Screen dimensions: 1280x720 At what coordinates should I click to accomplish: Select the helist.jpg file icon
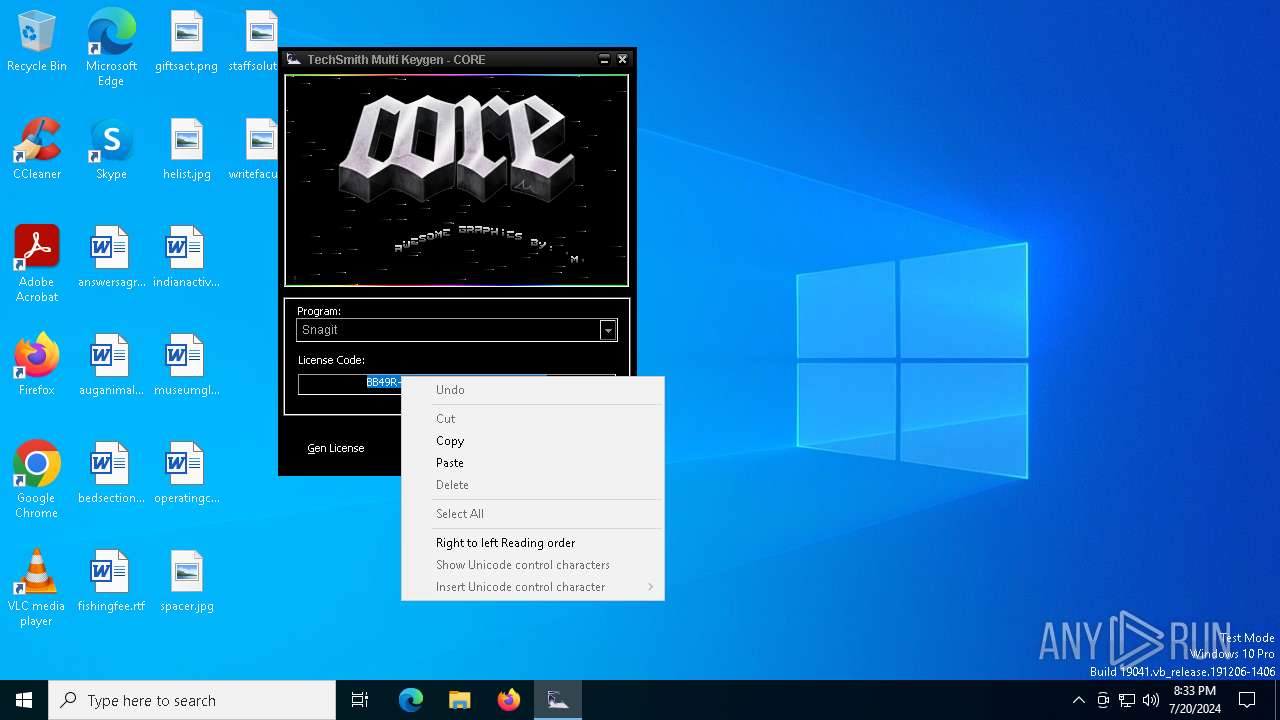(x=186, y=148)
